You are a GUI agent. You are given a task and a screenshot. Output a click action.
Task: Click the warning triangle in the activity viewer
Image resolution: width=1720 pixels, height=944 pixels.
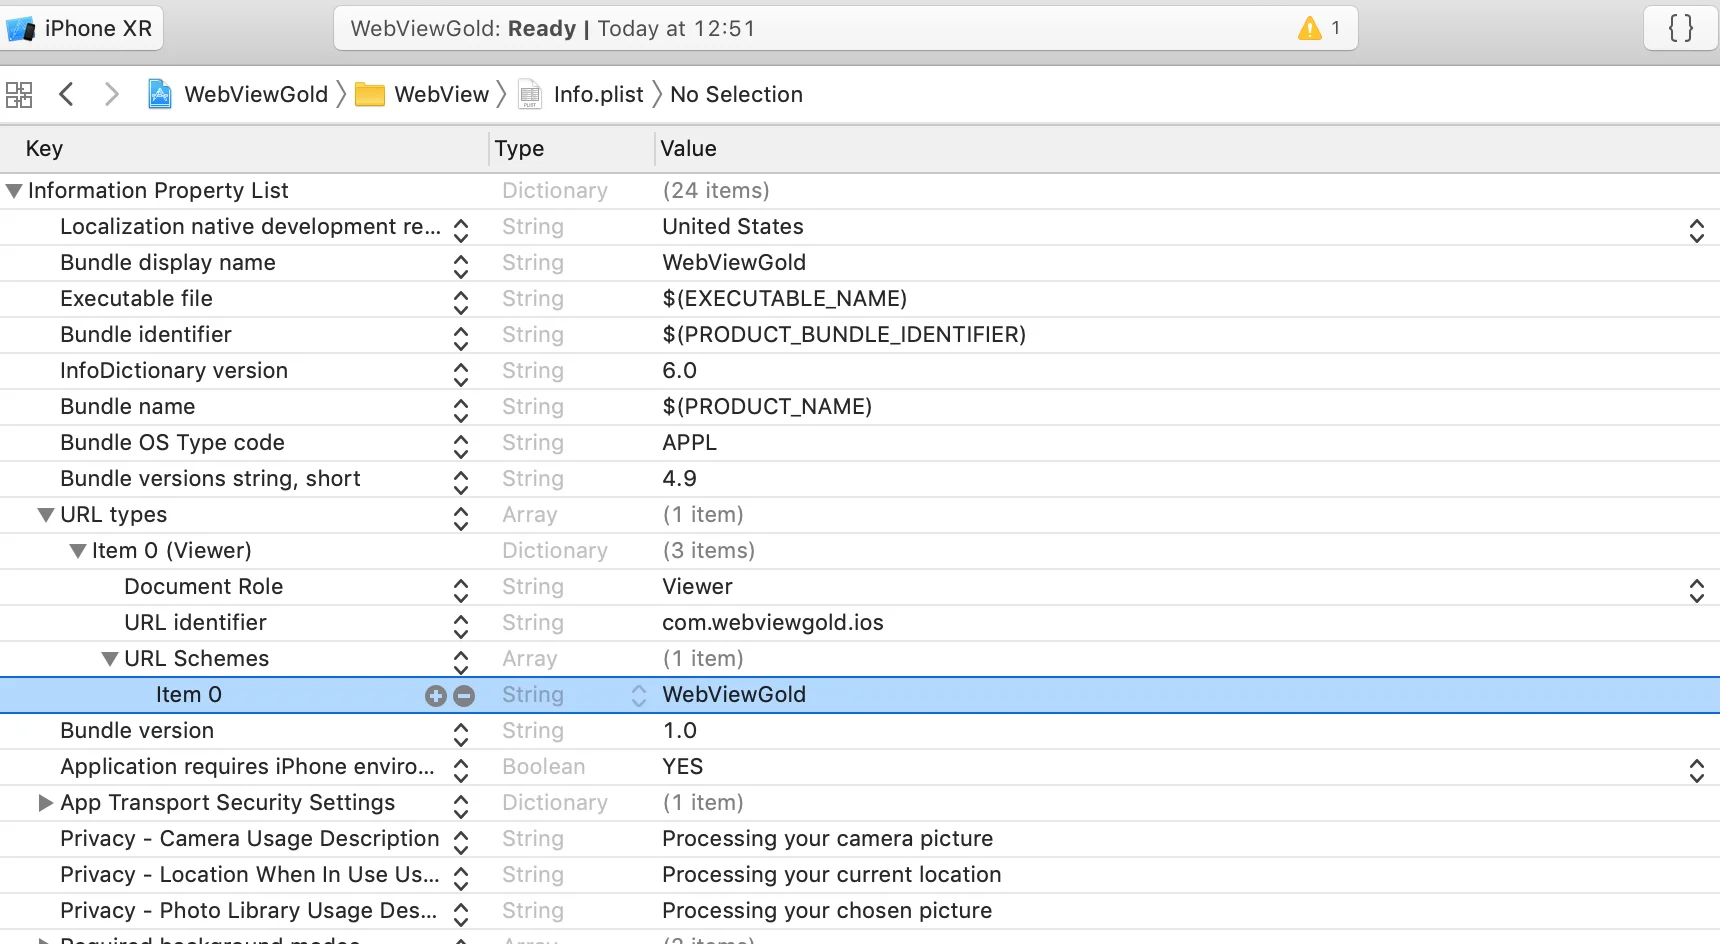1310,28
